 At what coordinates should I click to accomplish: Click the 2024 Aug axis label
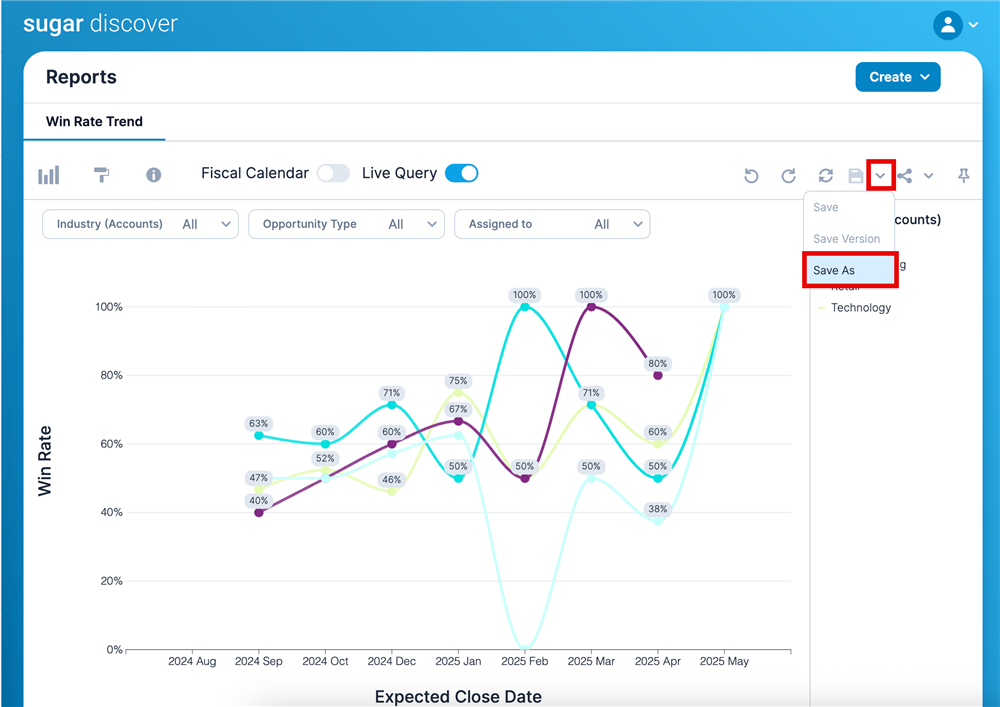click(192, 662)
